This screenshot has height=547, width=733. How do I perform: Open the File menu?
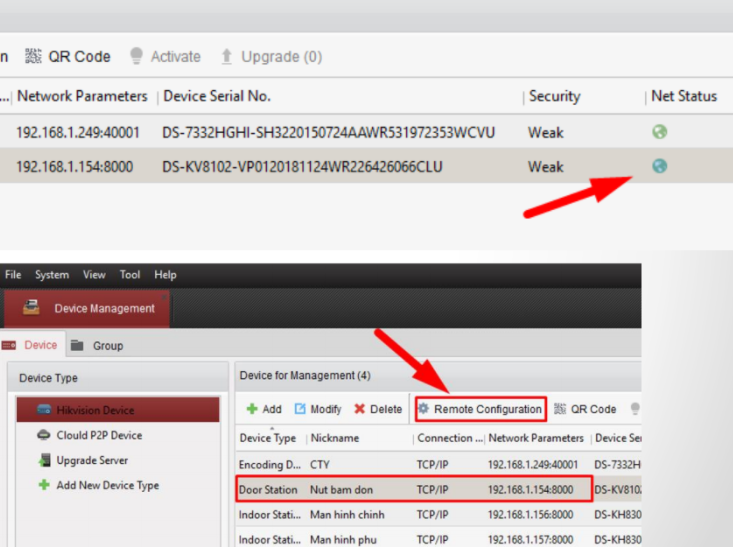pyautogui.click(x=13, y=275)
